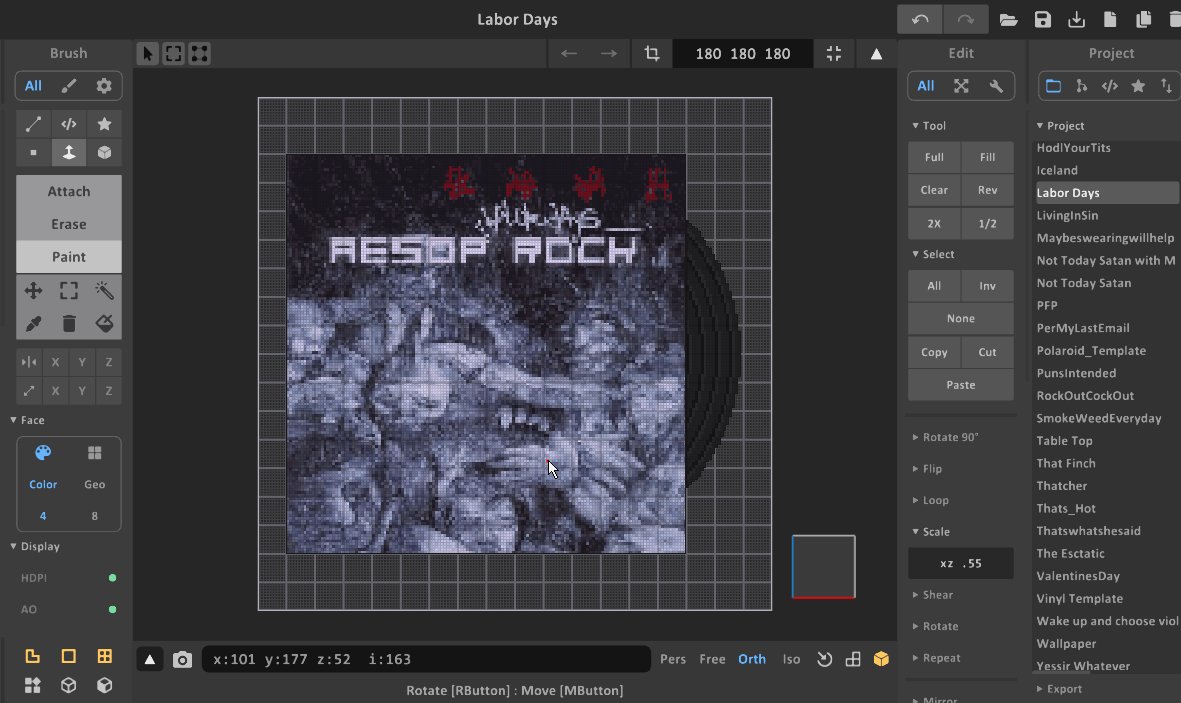The image size is (1181, 703).
Task: Switch to the Free camera mode
Action: [712, 659]
